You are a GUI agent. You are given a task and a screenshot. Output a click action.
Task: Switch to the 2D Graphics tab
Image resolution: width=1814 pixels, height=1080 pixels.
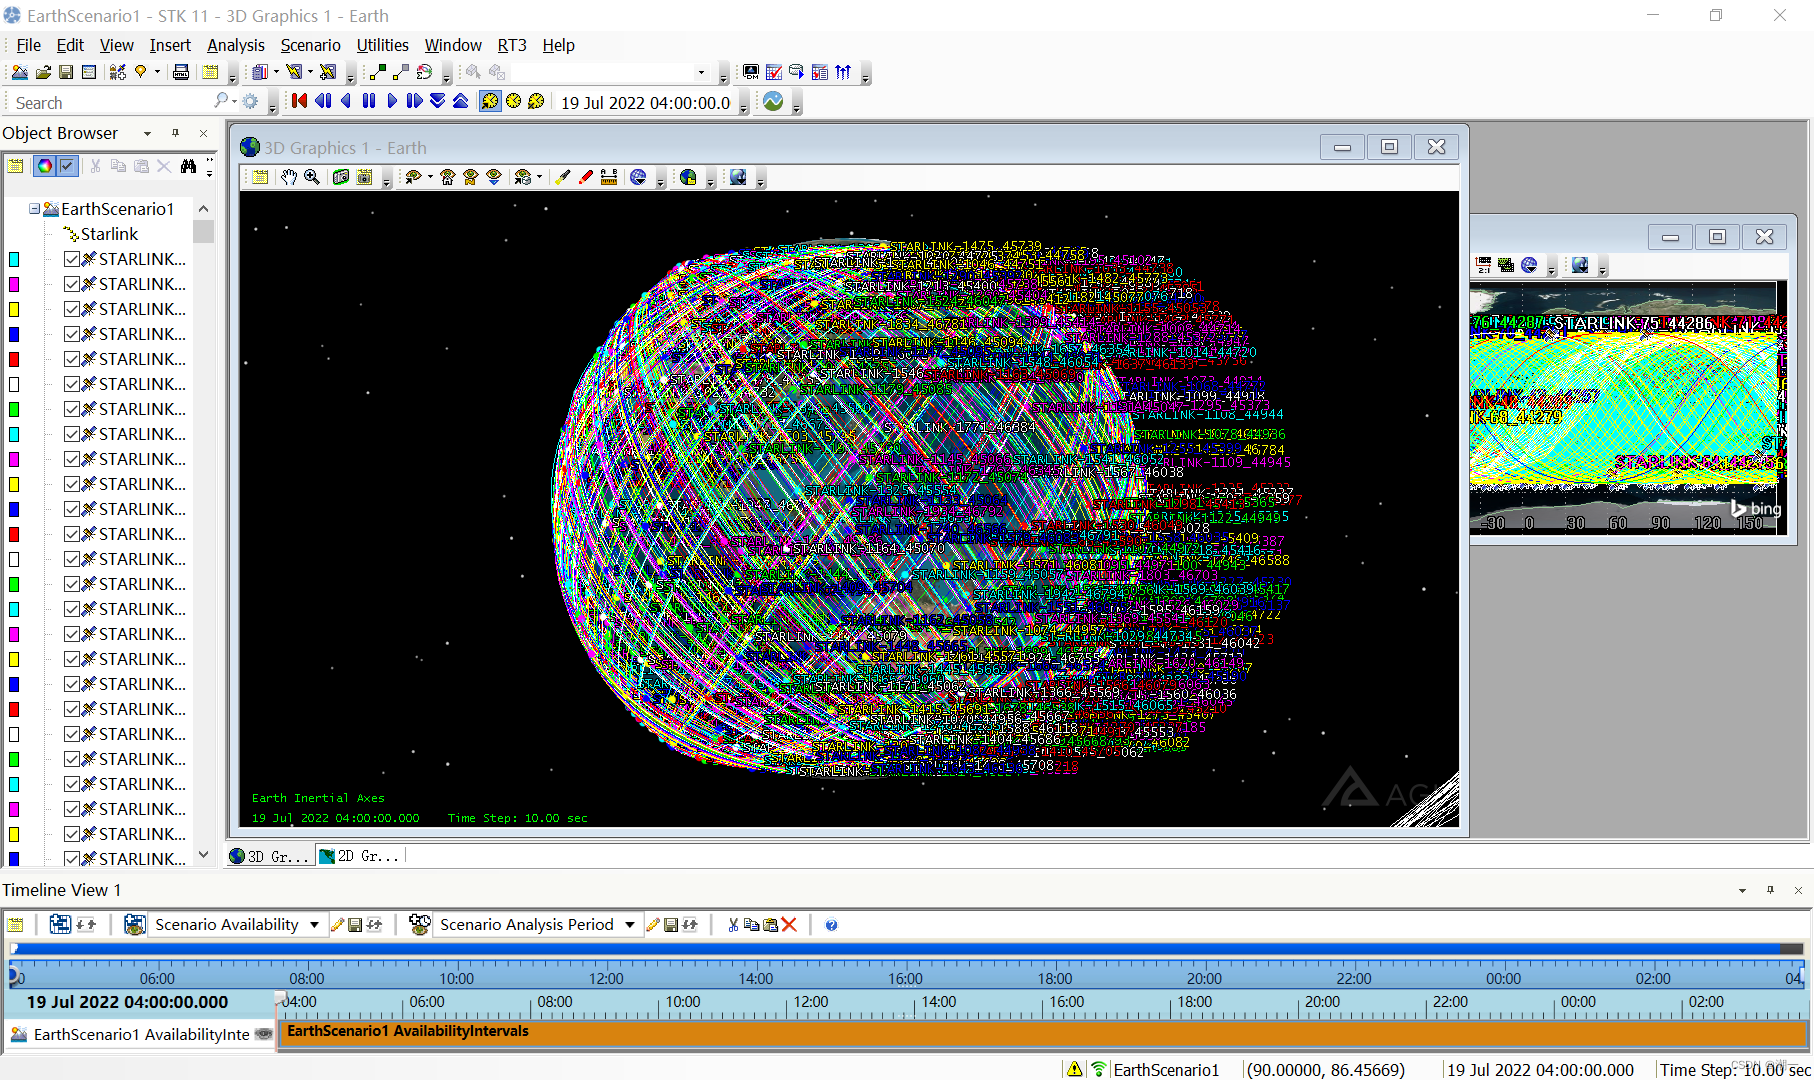[x=360, y=856]
